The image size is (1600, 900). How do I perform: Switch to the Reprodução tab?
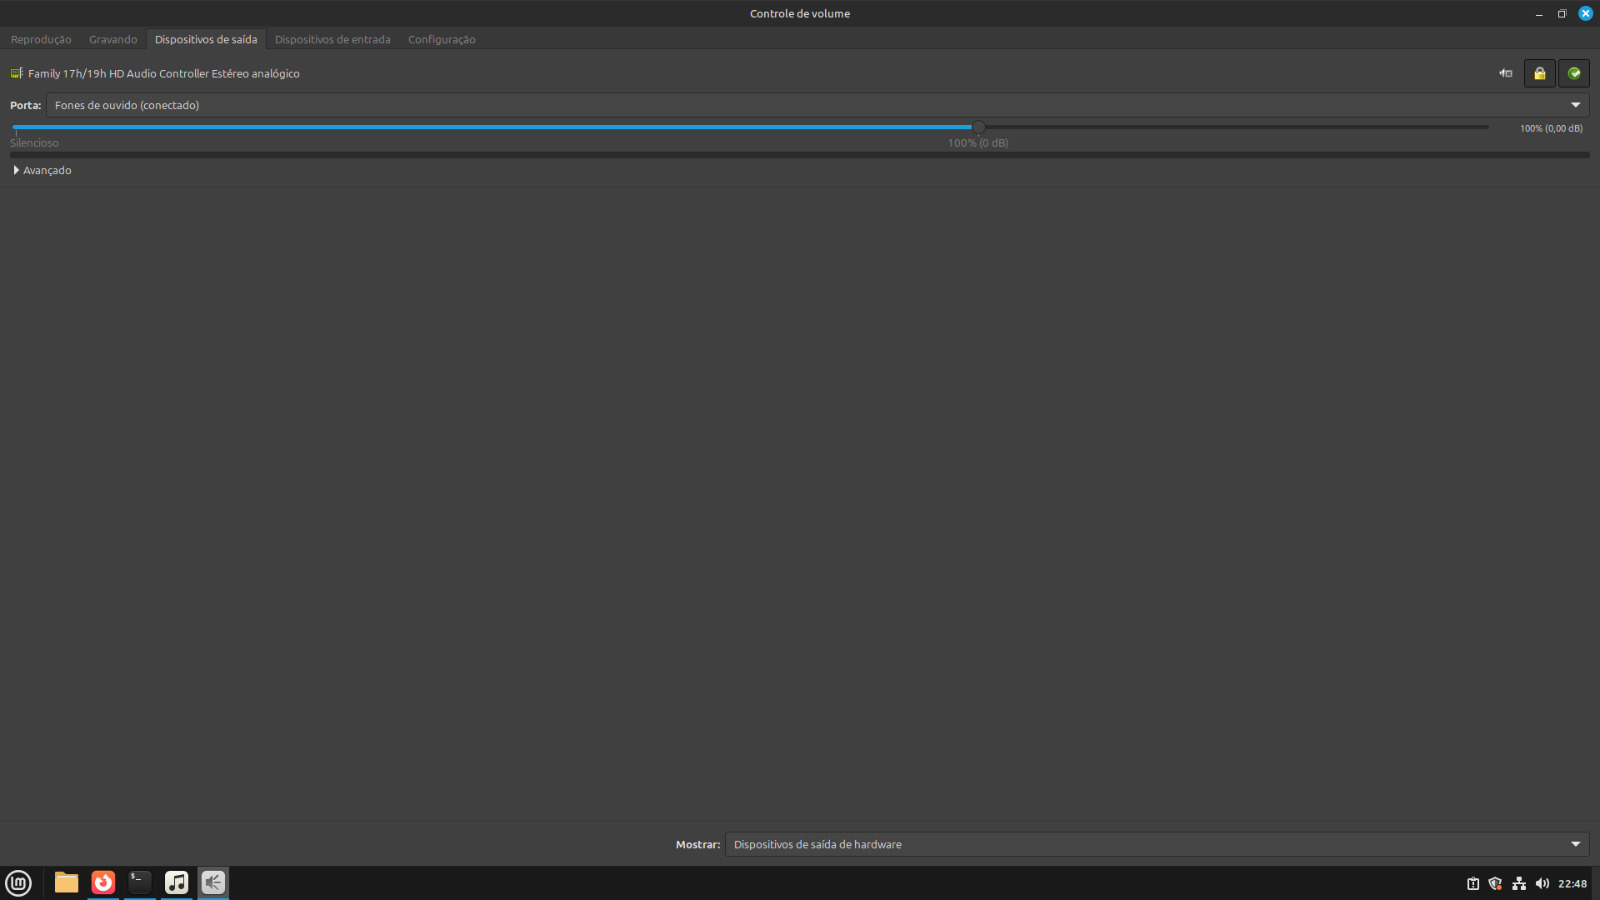pos(41,39)
